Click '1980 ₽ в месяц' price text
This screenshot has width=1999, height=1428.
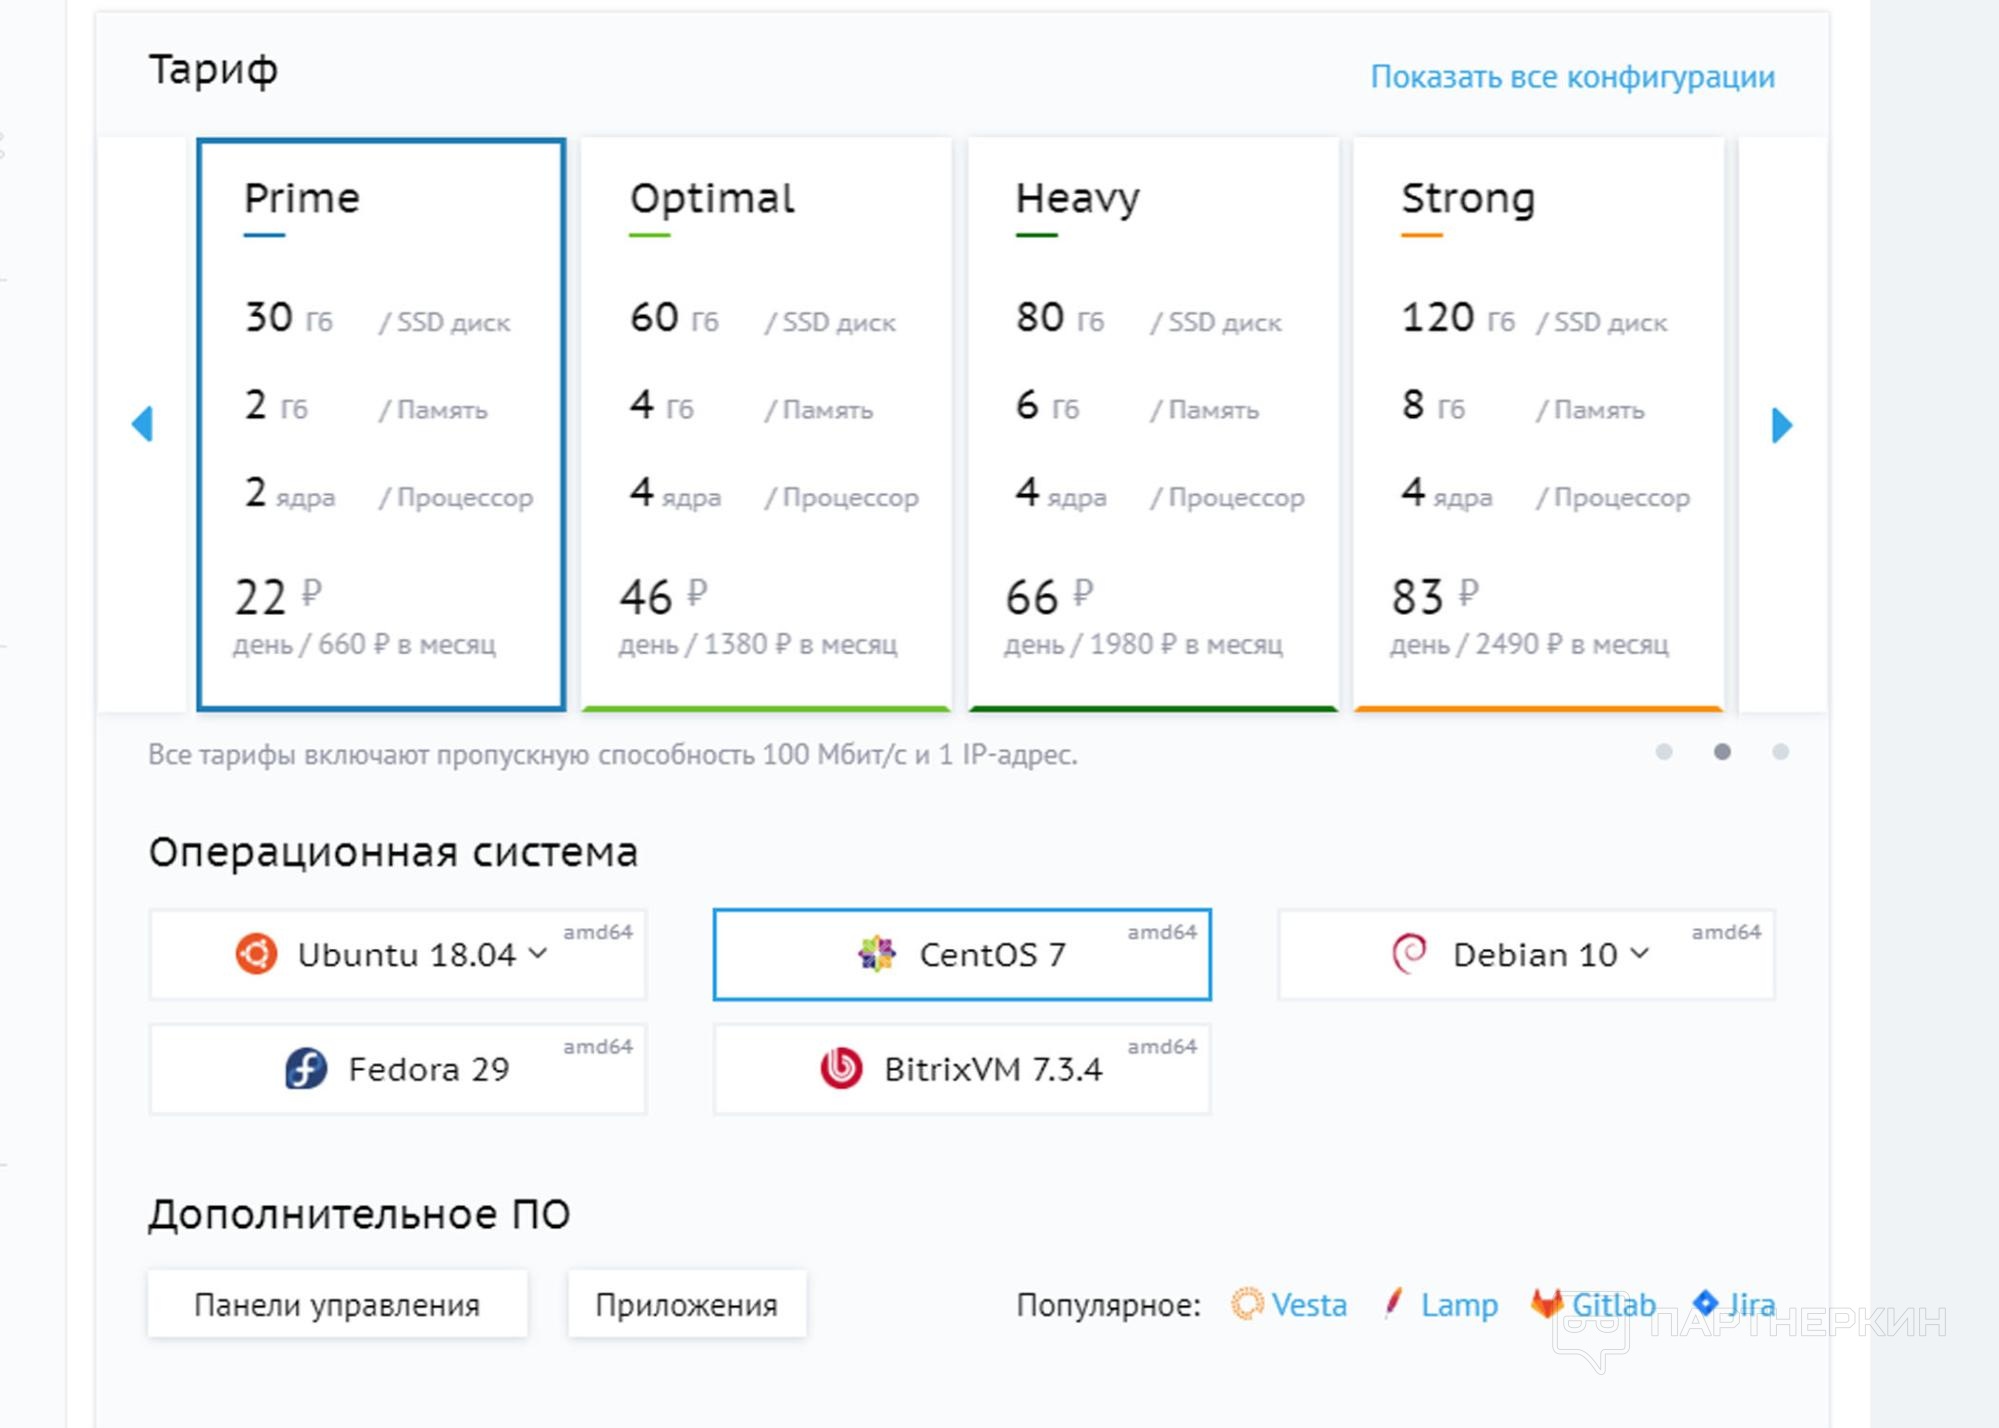coord(1186,644)
